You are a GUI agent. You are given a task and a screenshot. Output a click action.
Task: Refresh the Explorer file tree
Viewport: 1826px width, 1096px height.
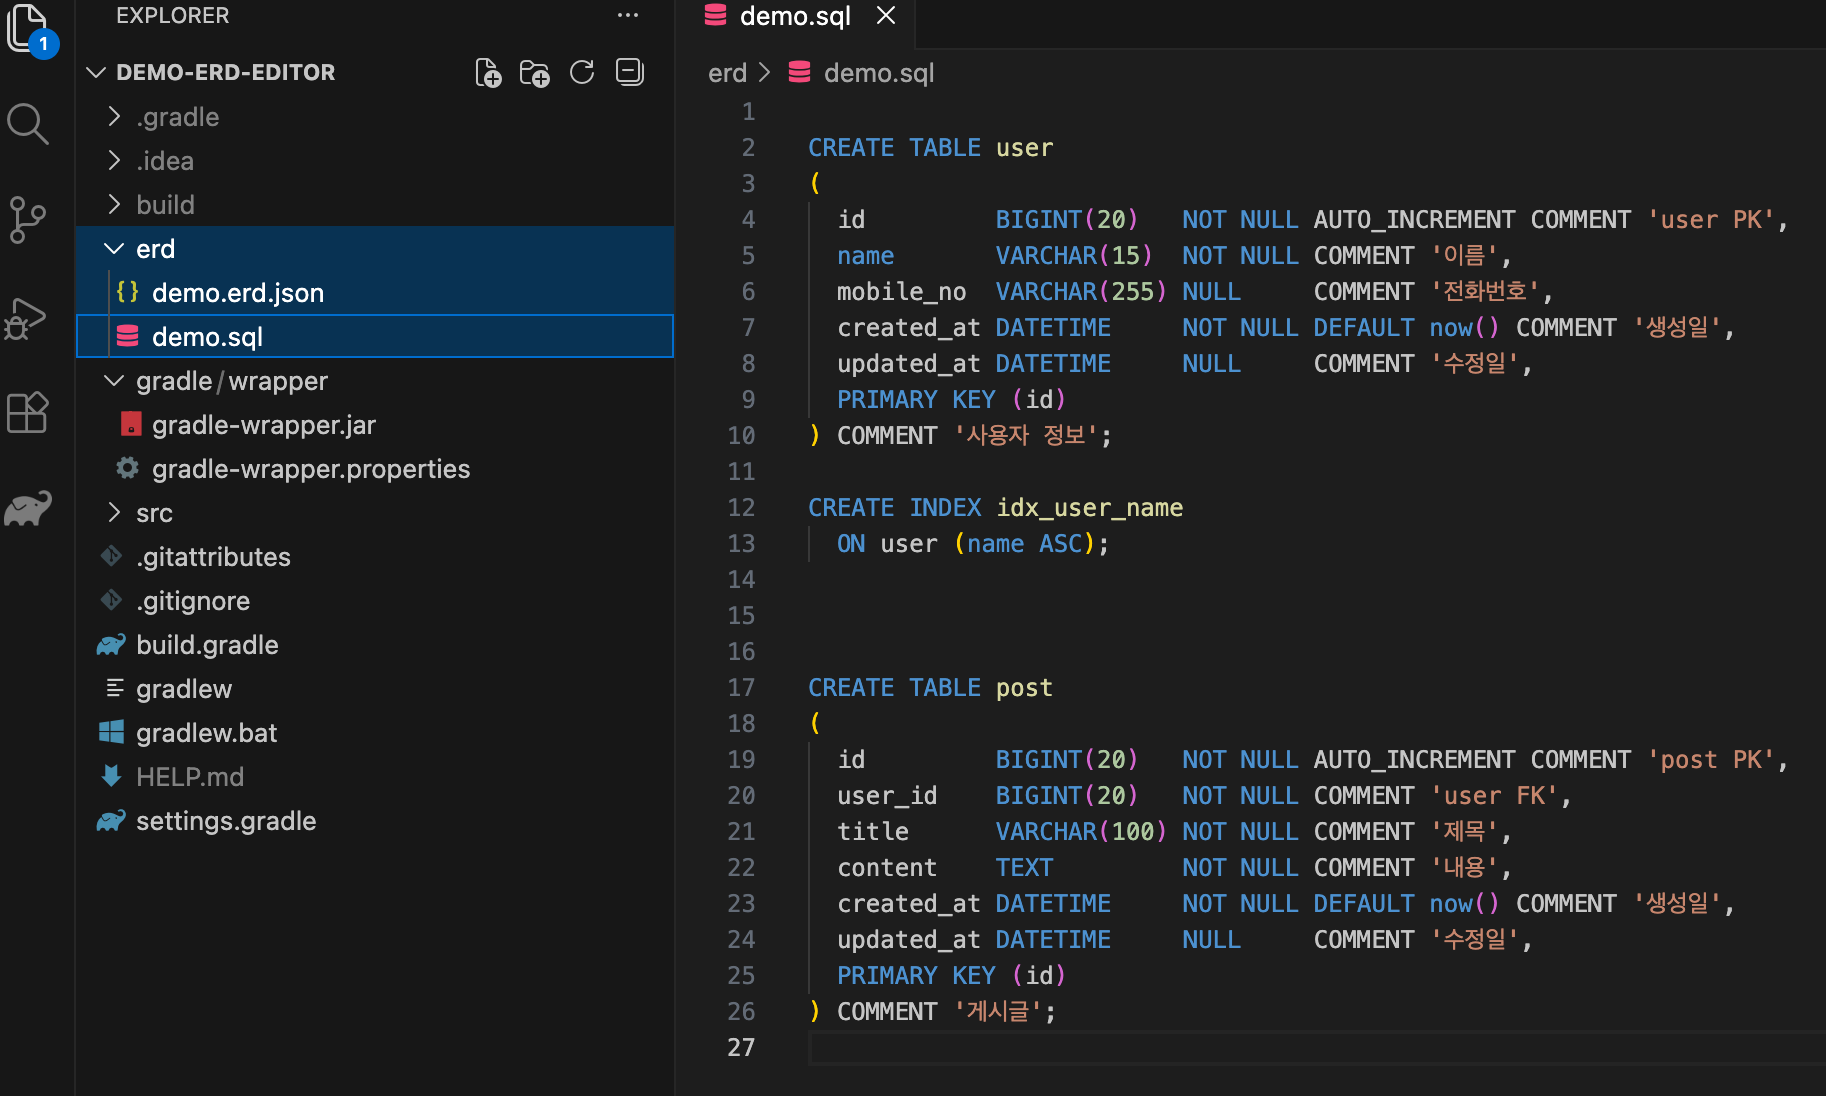(582, 73)
